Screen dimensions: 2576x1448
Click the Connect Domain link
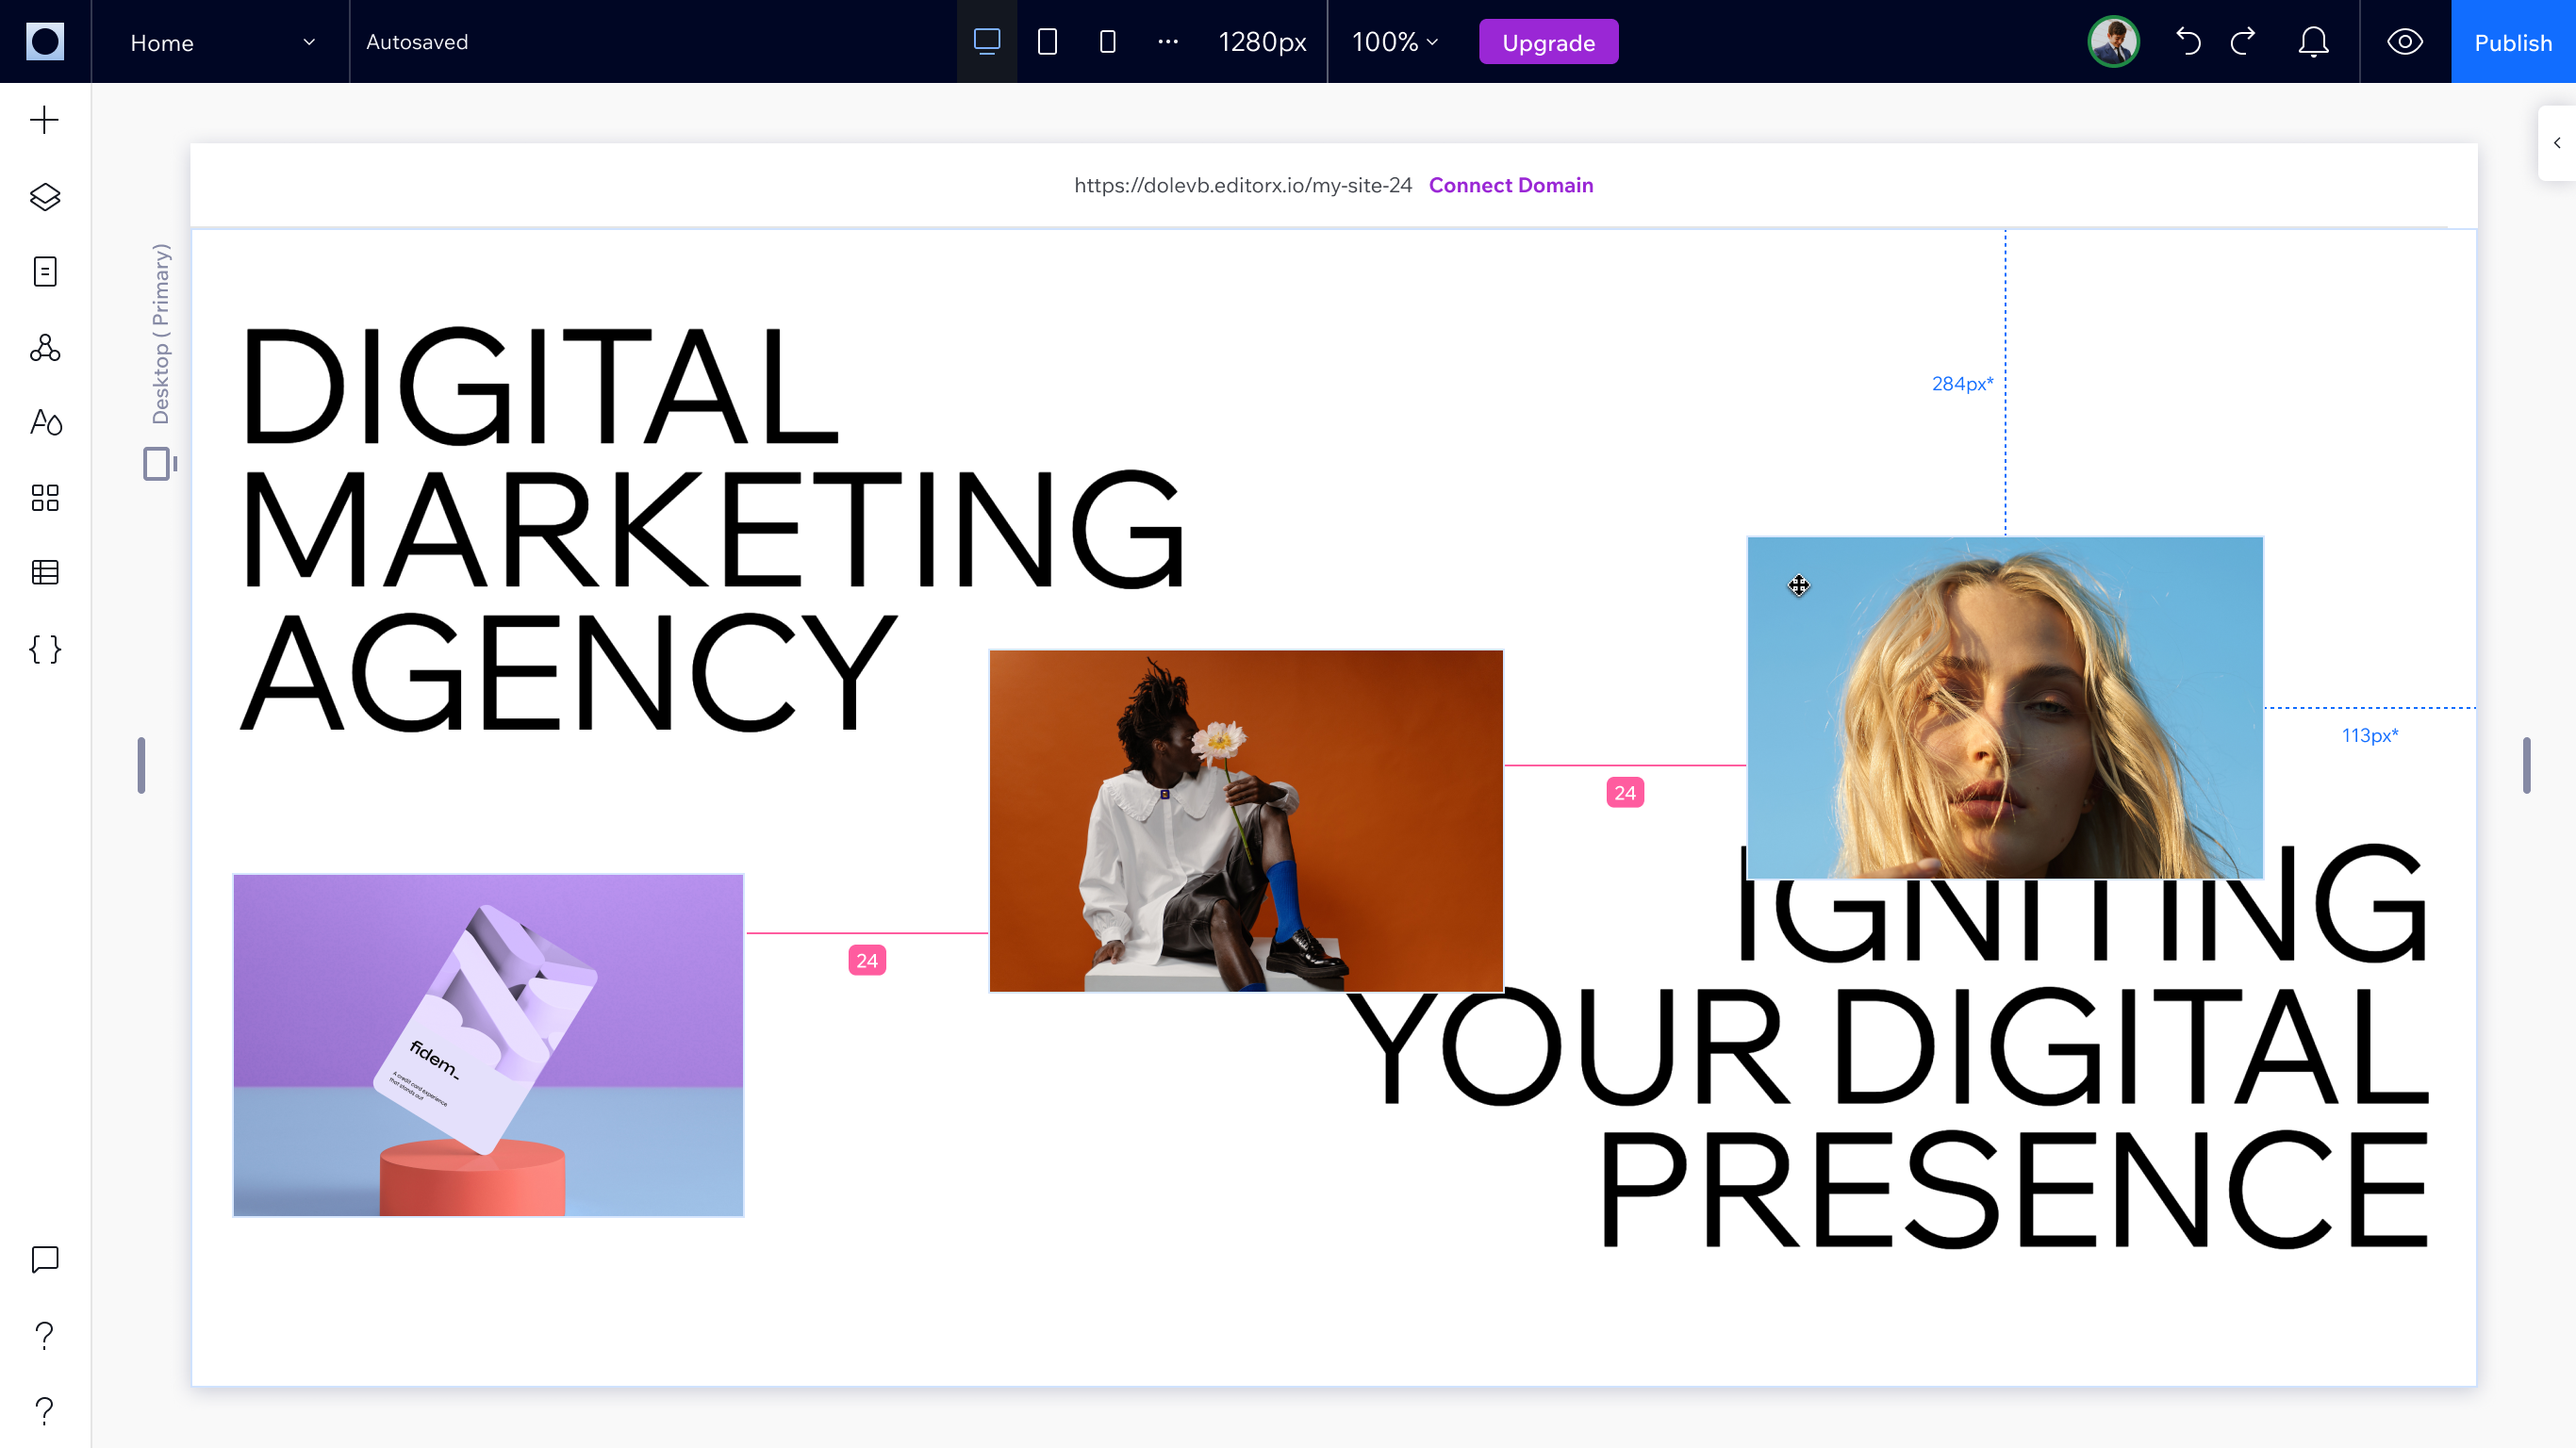1510,185
